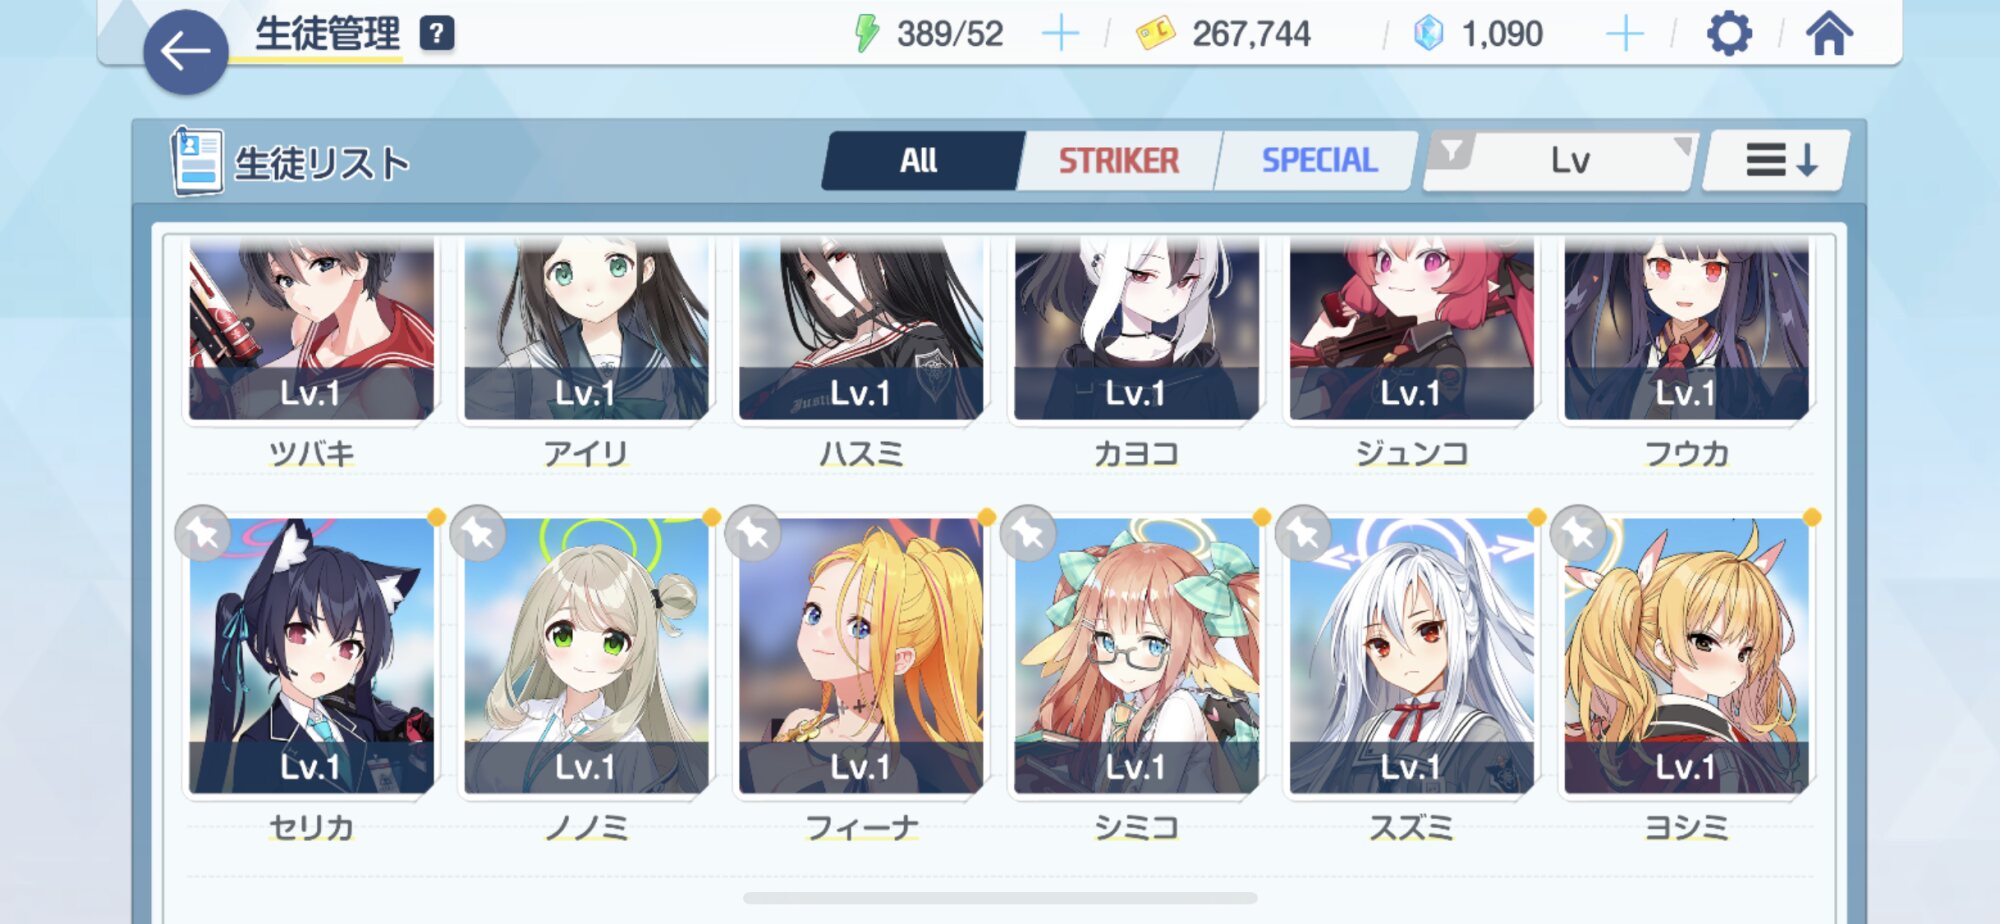The width and height of the screenshot is (2000, 924).
Task: Tap the back arrow button
Action: [x=186, y=52]
